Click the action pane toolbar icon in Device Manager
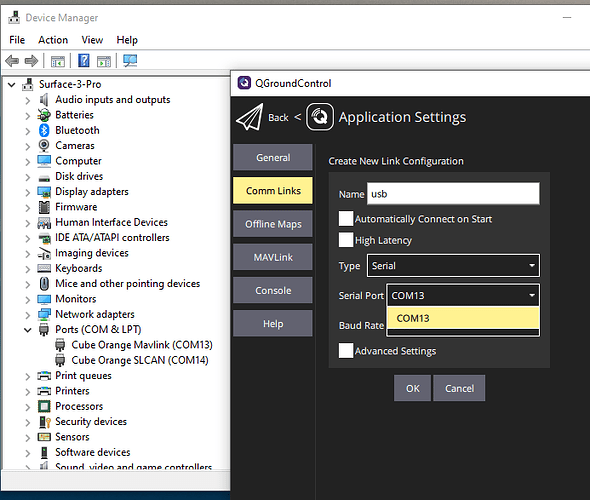Image resolution: width=590 pixels, height=500 pixels. (x=104, y=61)
